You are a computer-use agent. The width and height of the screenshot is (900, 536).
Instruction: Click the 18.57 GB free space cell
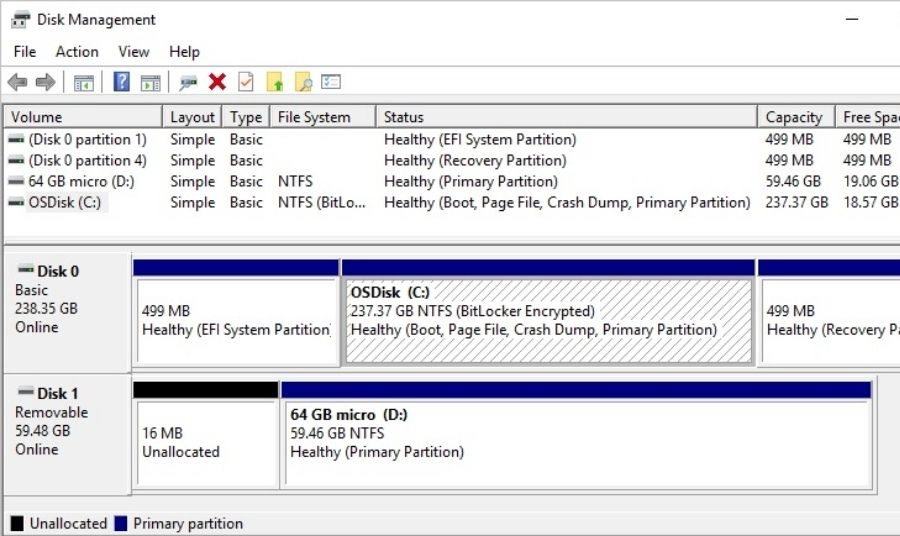(870, 203)
